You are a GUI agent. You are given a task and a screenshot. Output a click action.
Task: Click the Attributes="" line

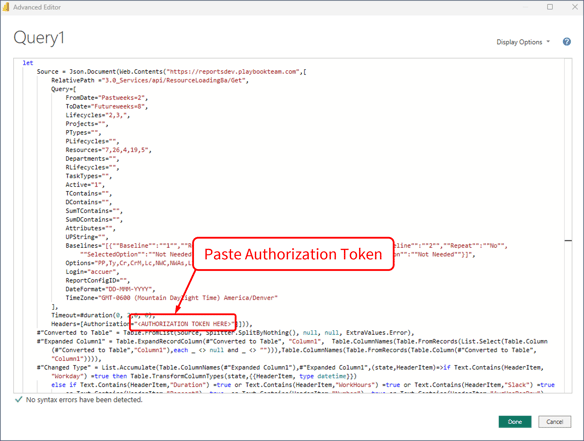[x=91, y=228]
